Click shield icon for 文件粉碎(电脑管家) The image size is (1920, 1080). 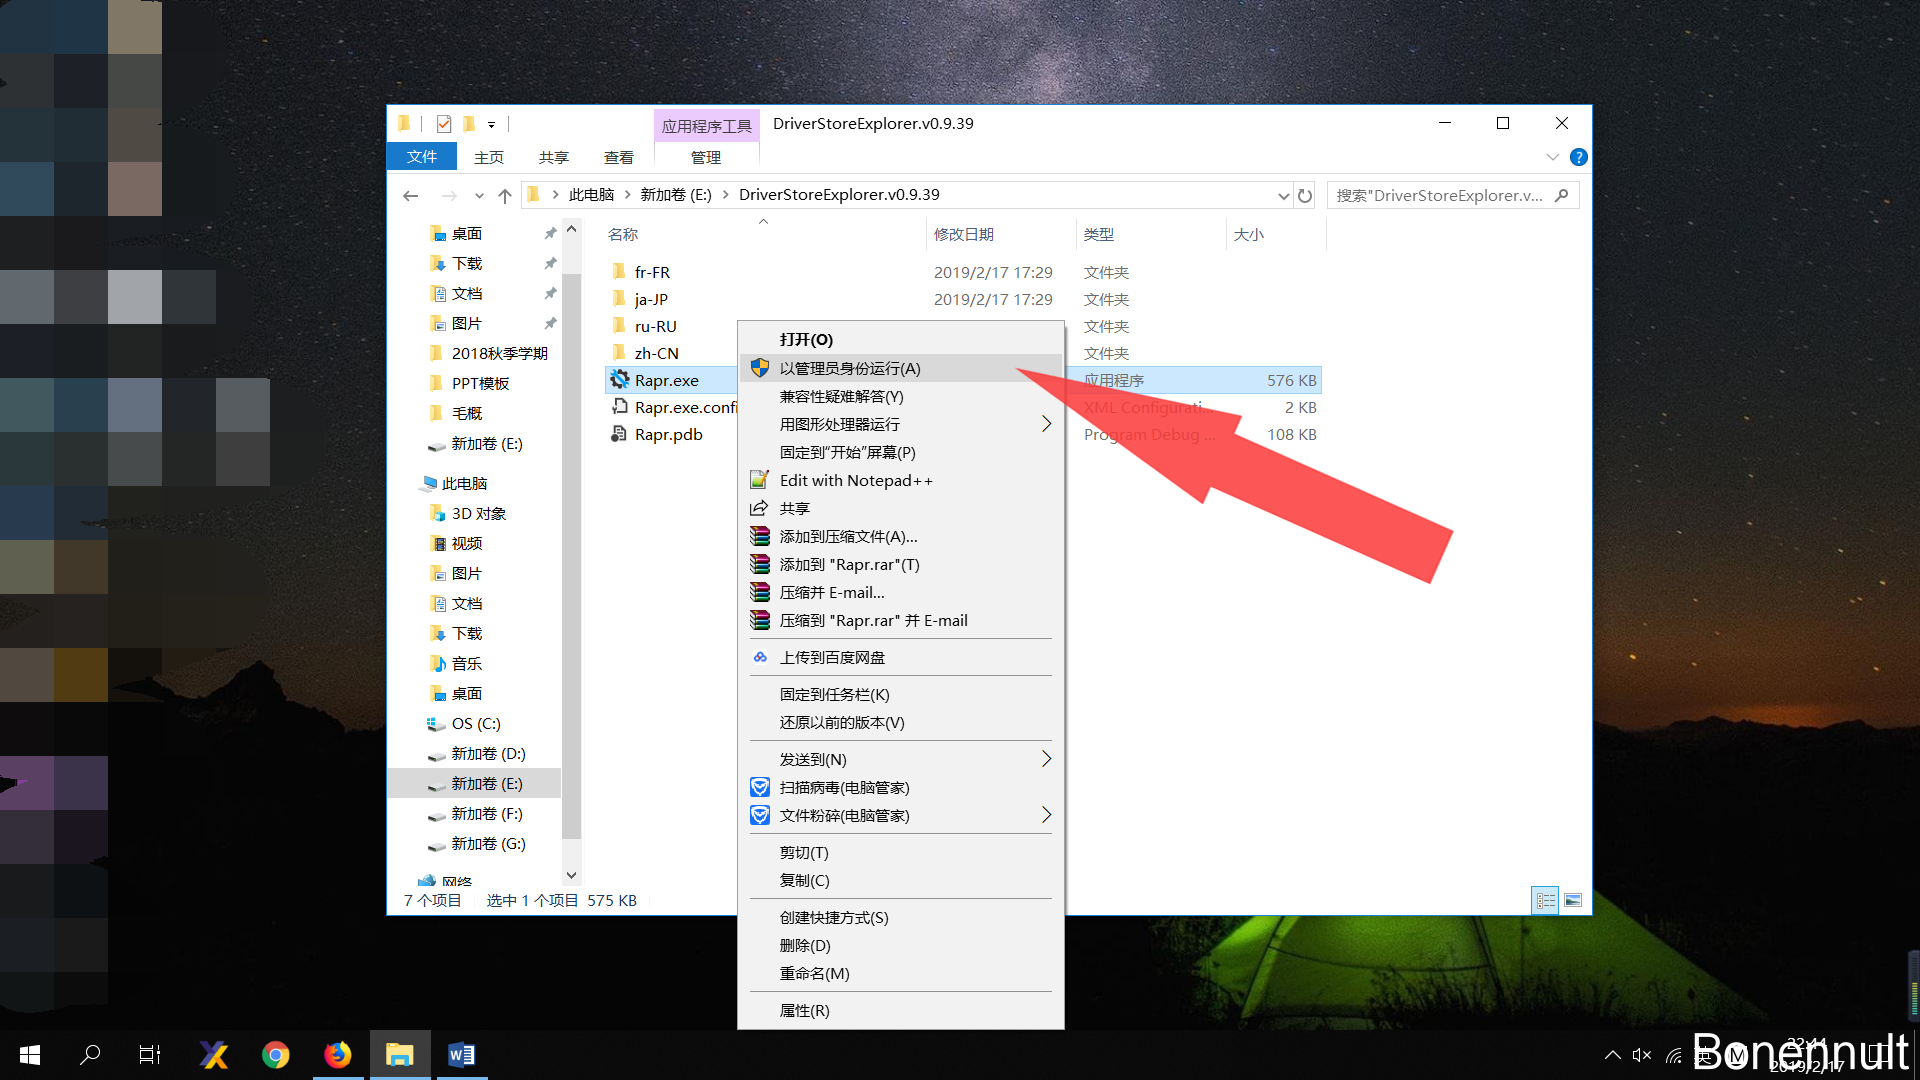(760, 815)
